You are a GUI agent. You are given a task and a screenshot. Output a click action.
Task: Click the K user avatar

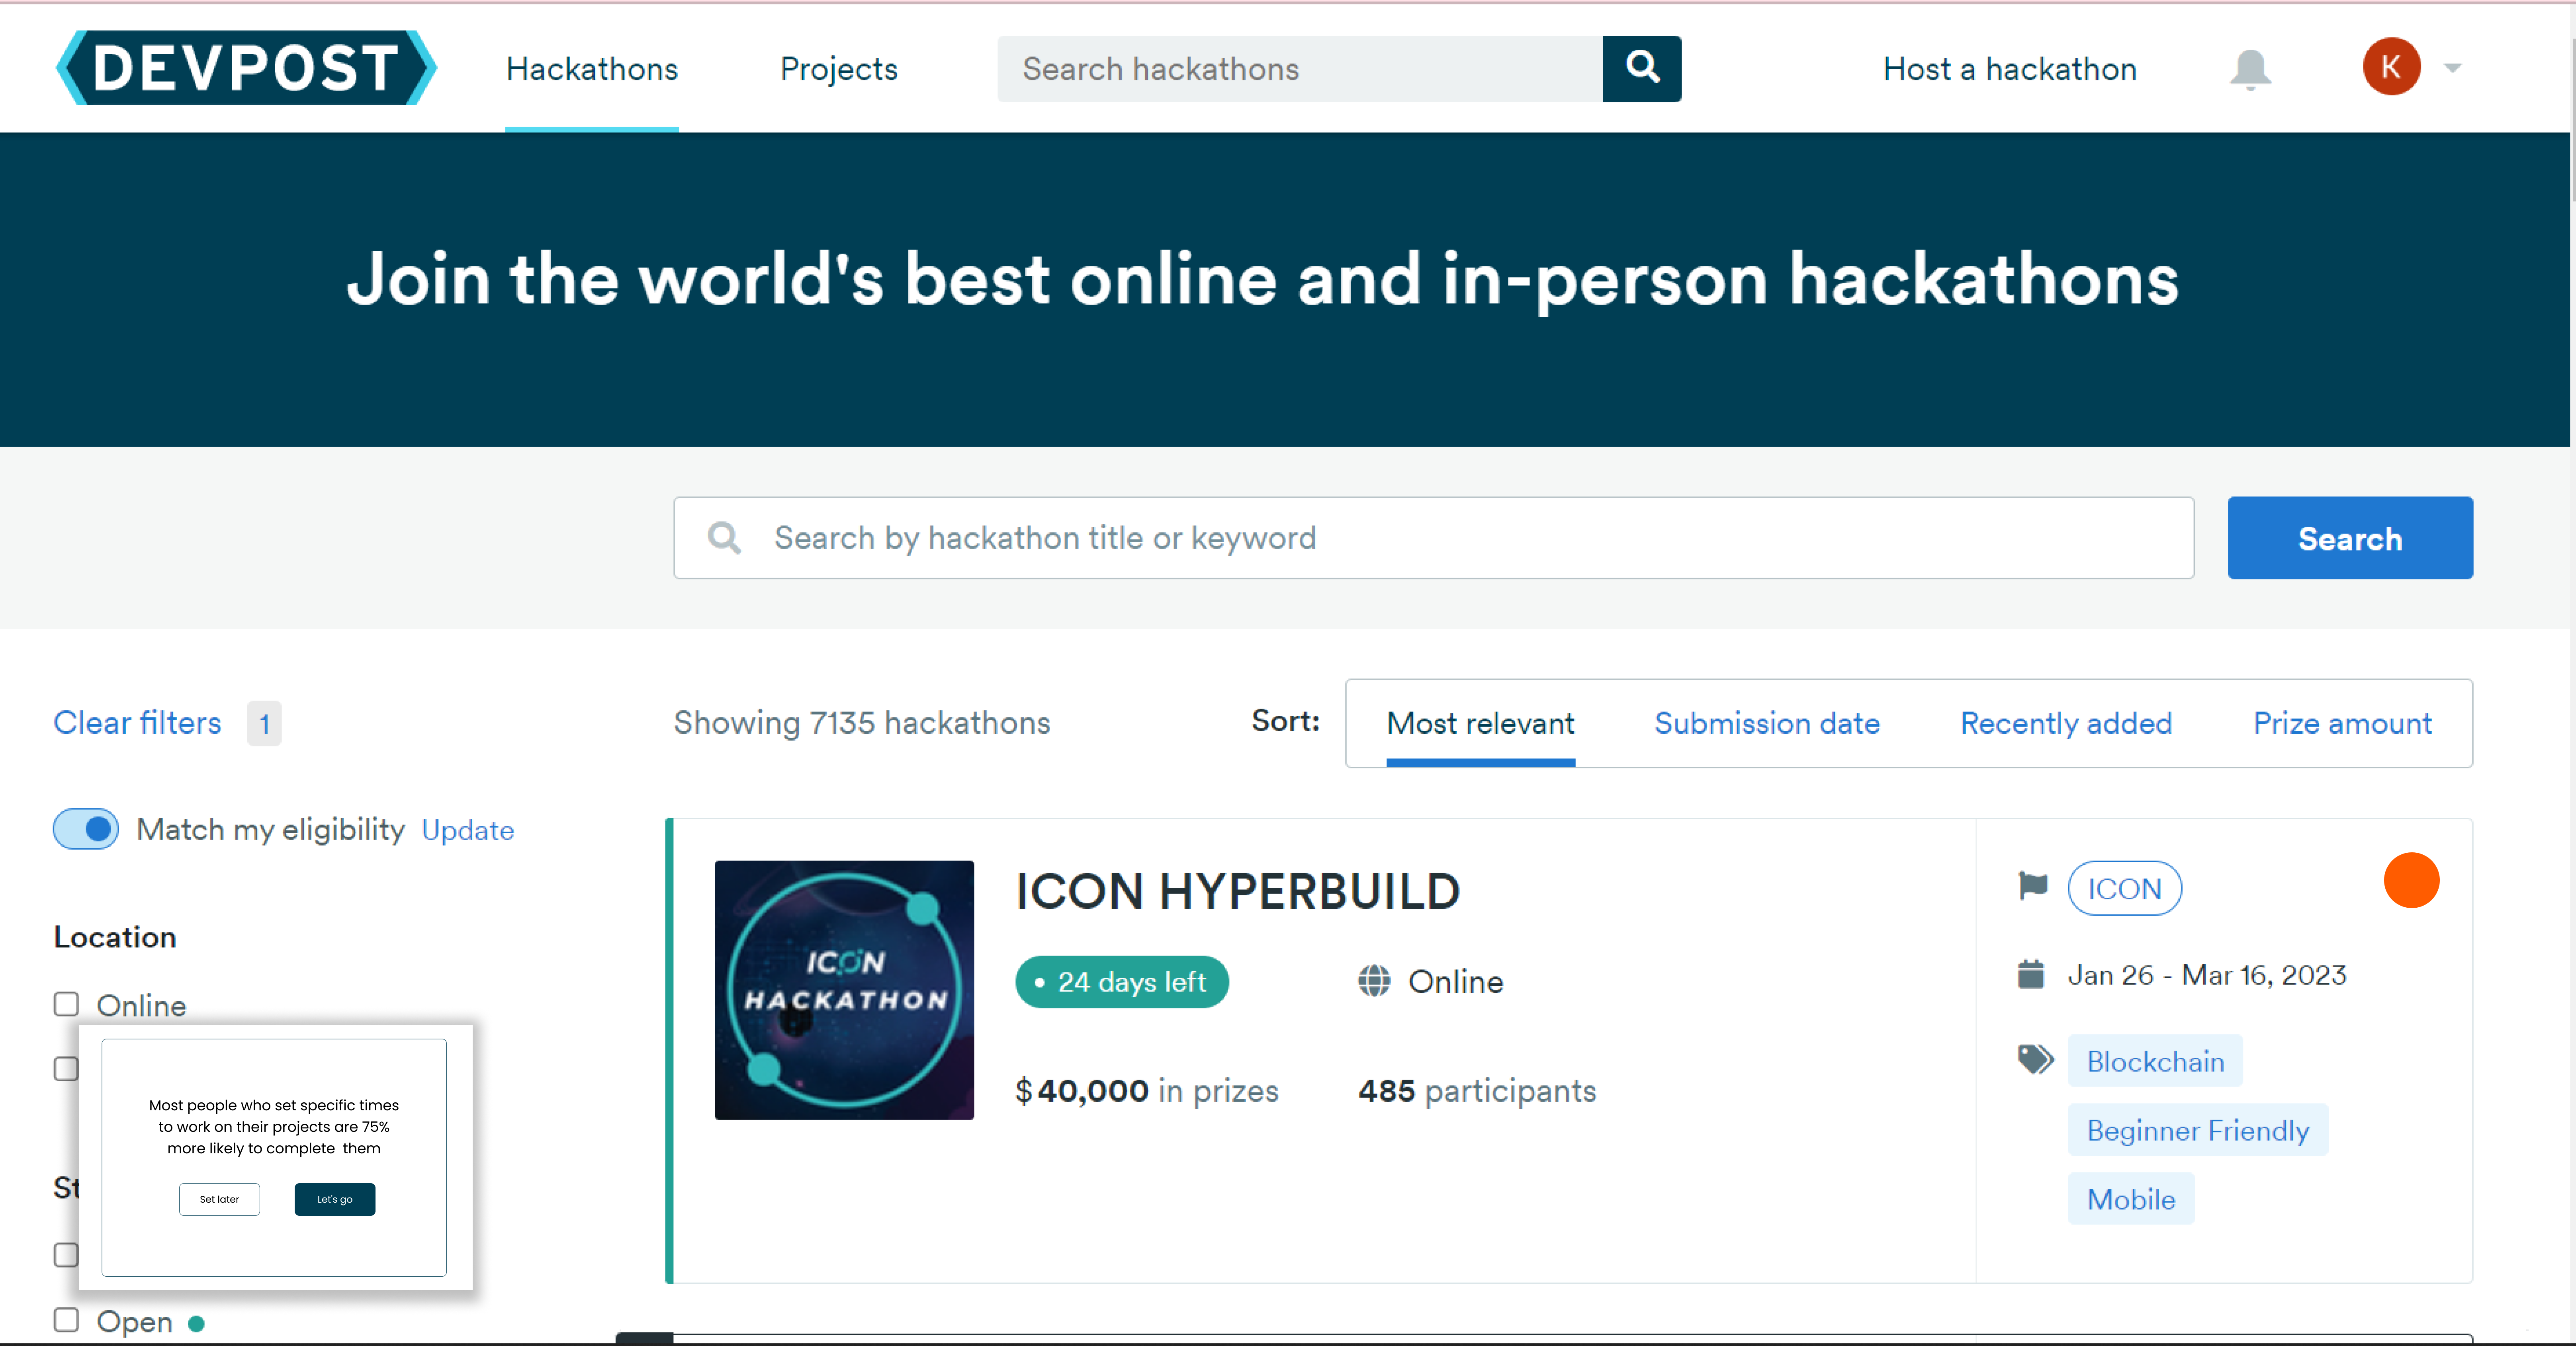(x=2390, y=67)
